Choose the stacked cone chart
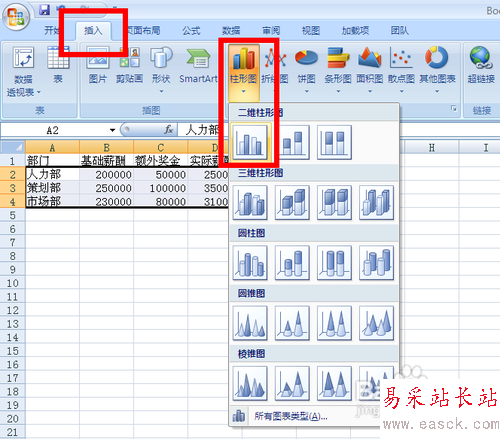The height and width of the screenshot is (439, 500). [292, 323]
